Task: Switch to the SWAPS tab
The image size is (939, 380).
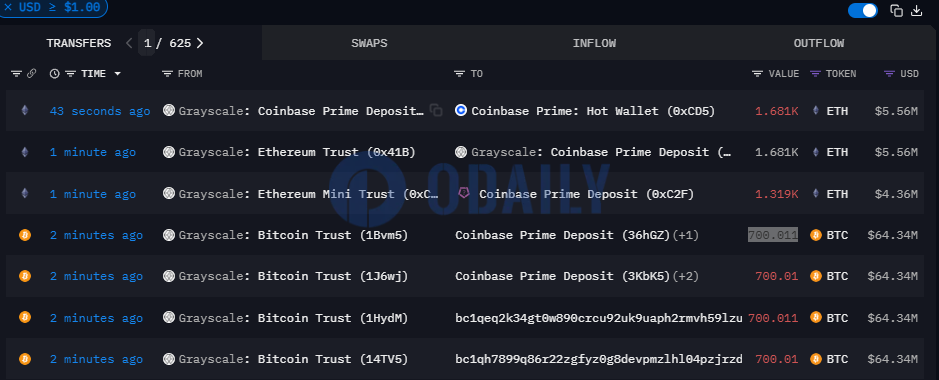Action: tap(369, 43)
